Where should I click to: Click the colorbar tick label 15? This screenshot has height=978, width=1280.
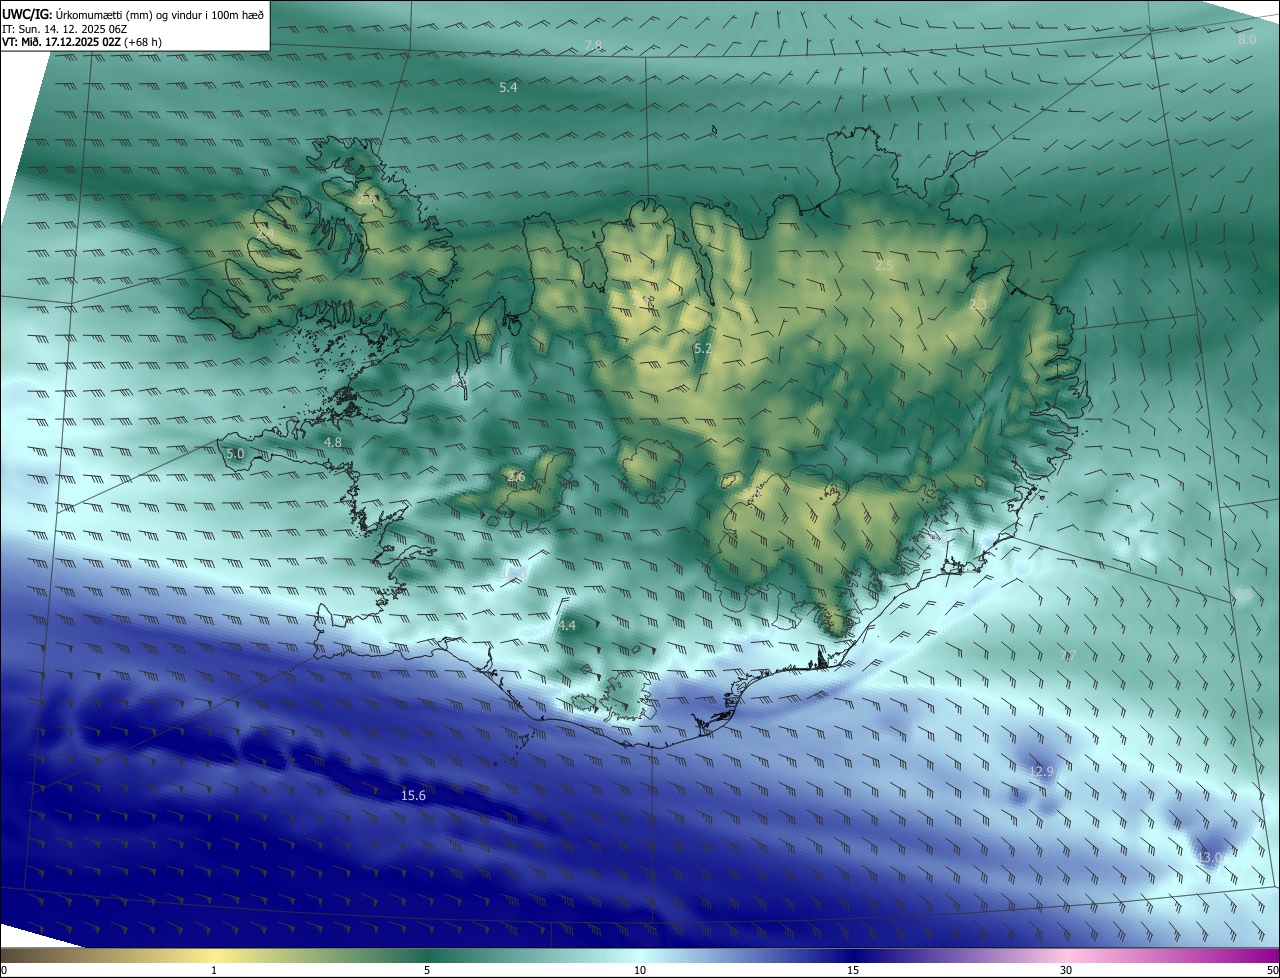[854, 970]
